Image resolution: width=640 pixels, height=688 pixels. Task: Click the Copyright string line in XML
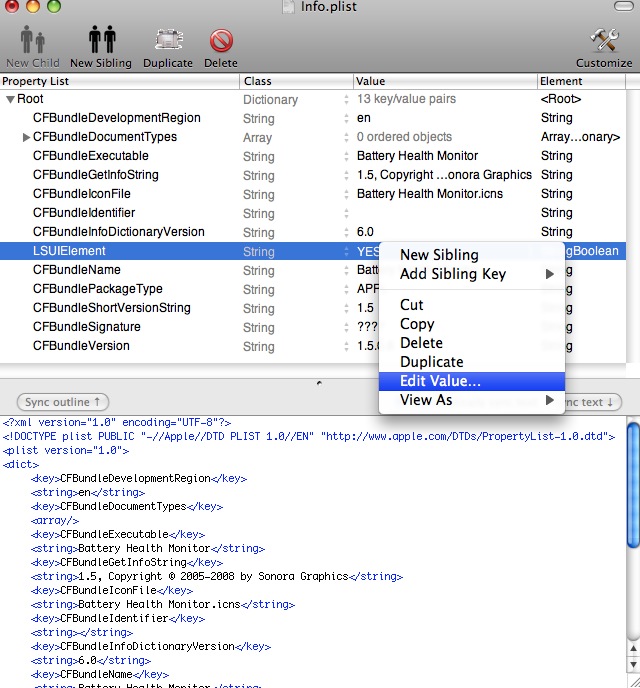pyautogui.click(x=217, y=577)
